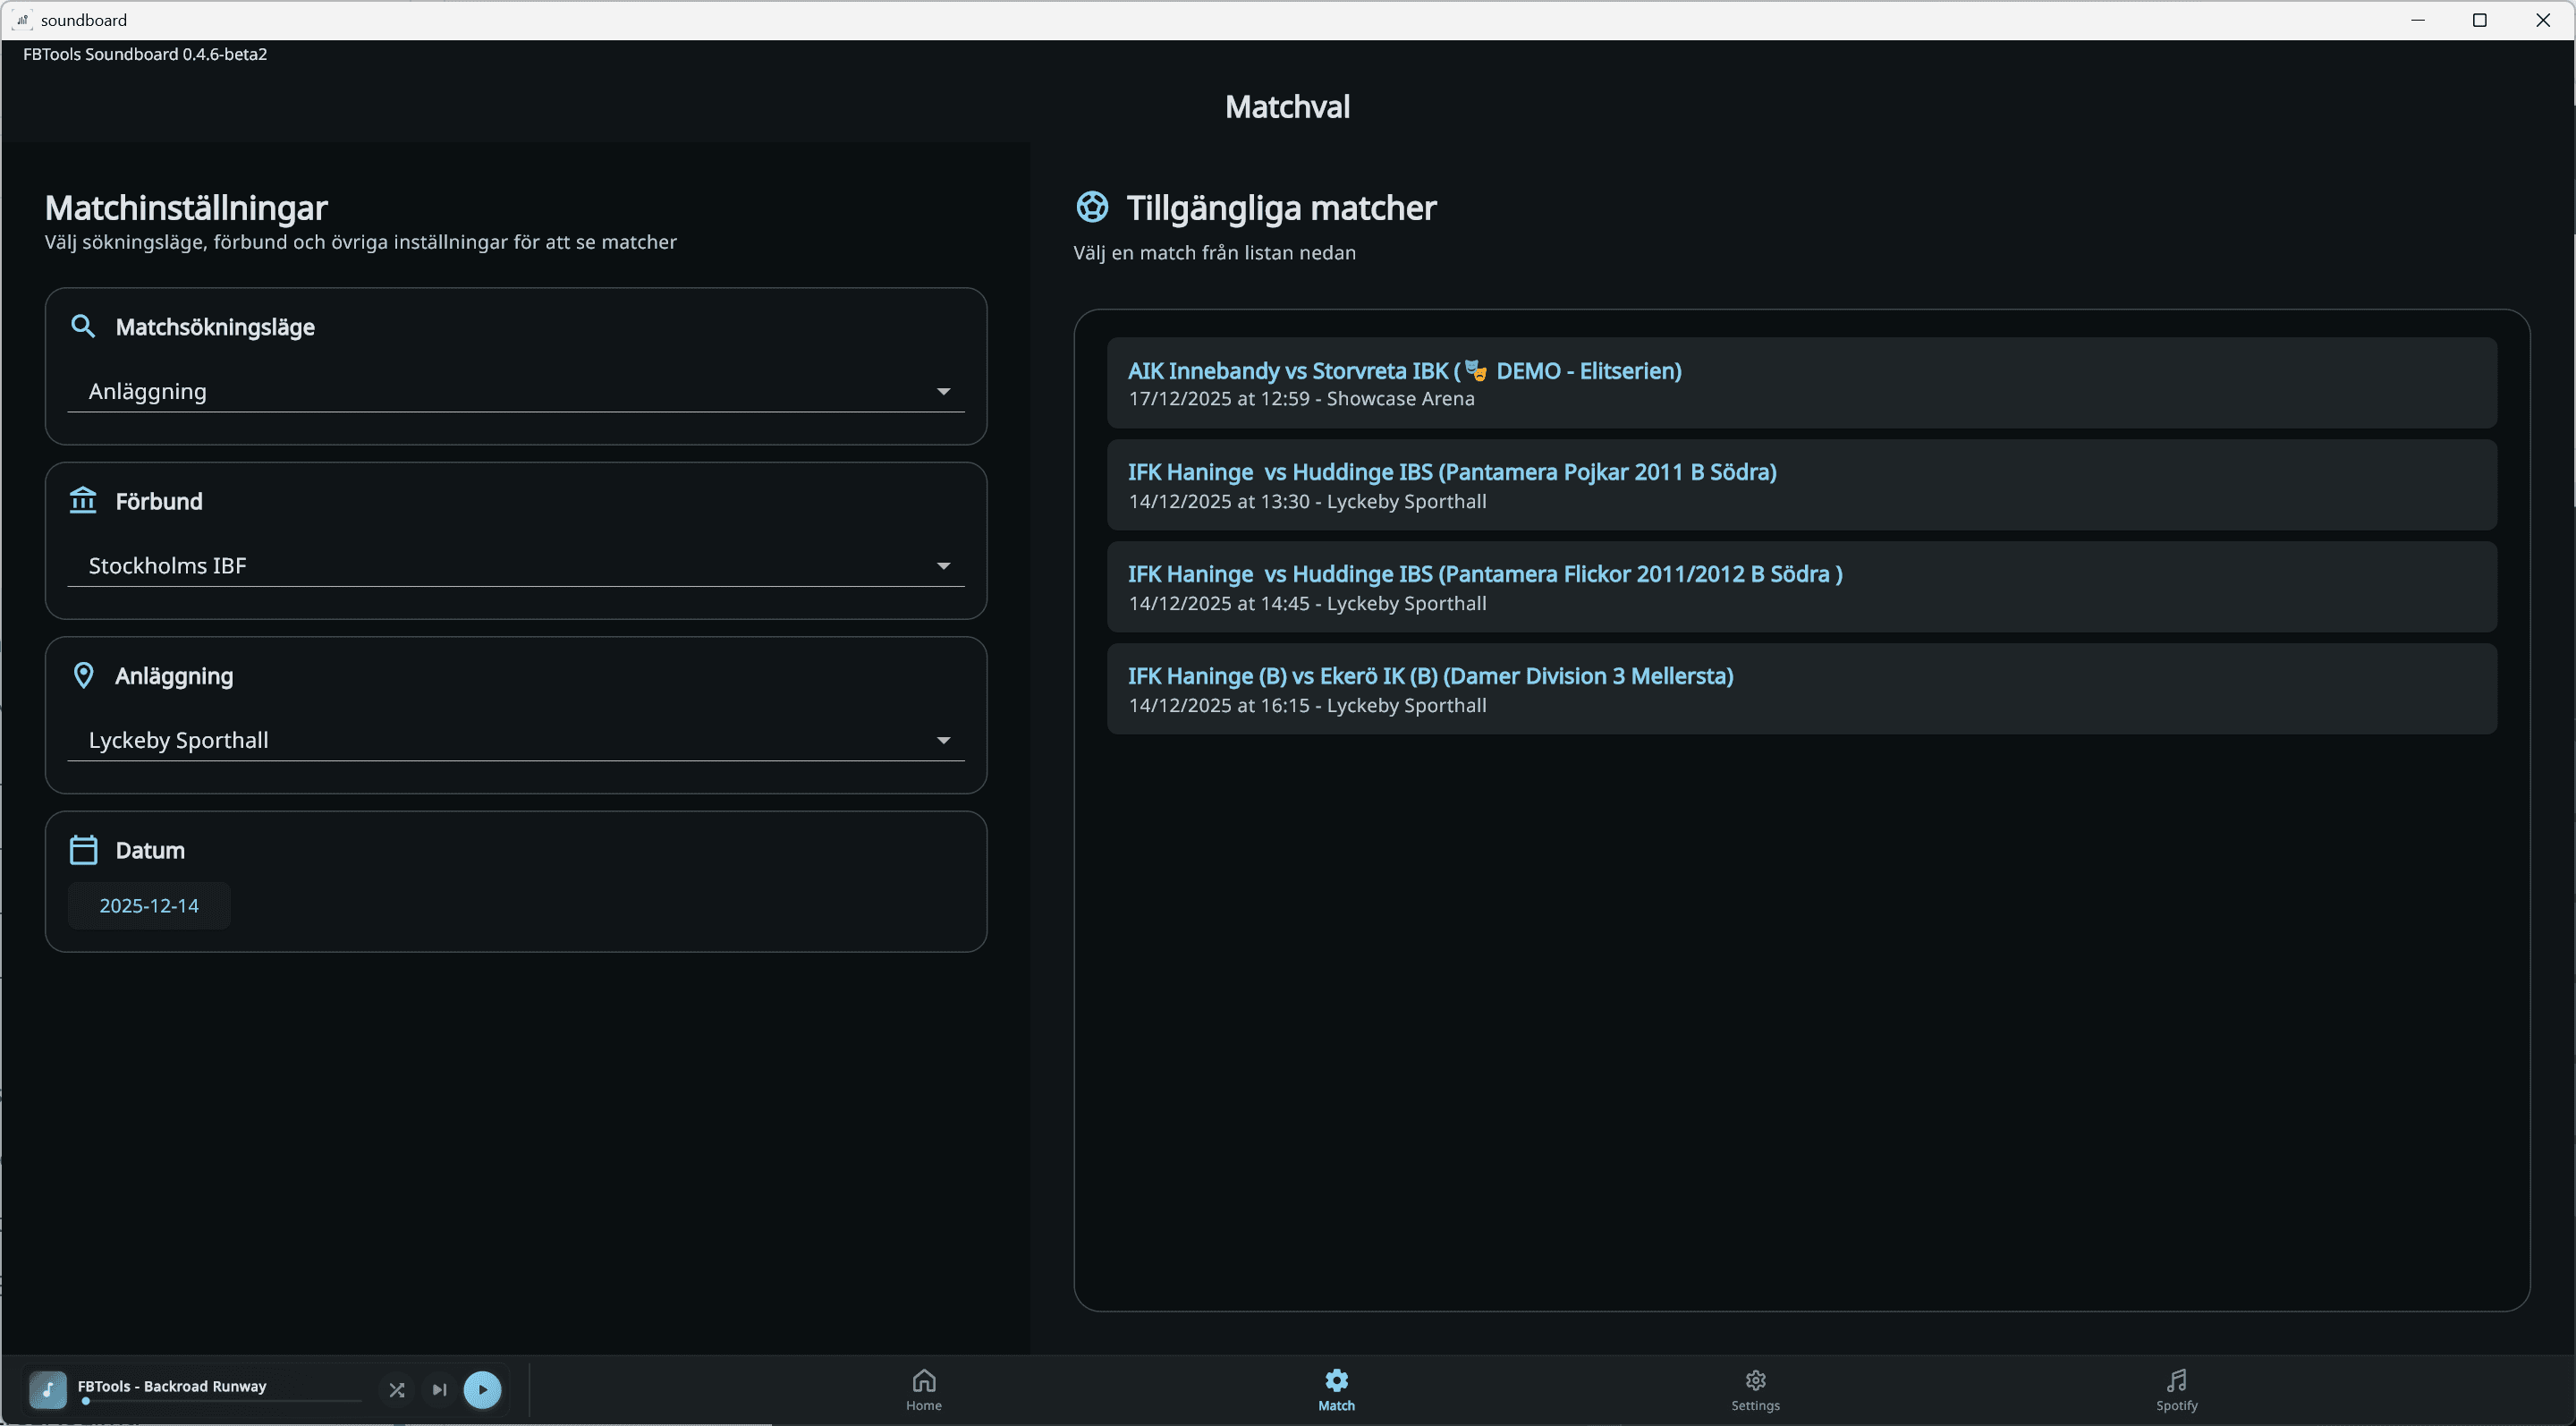Viewport: 2576px width, 1426px height.
Task: Toggle shuffle in the mini player
Action: coord(397,1389)
